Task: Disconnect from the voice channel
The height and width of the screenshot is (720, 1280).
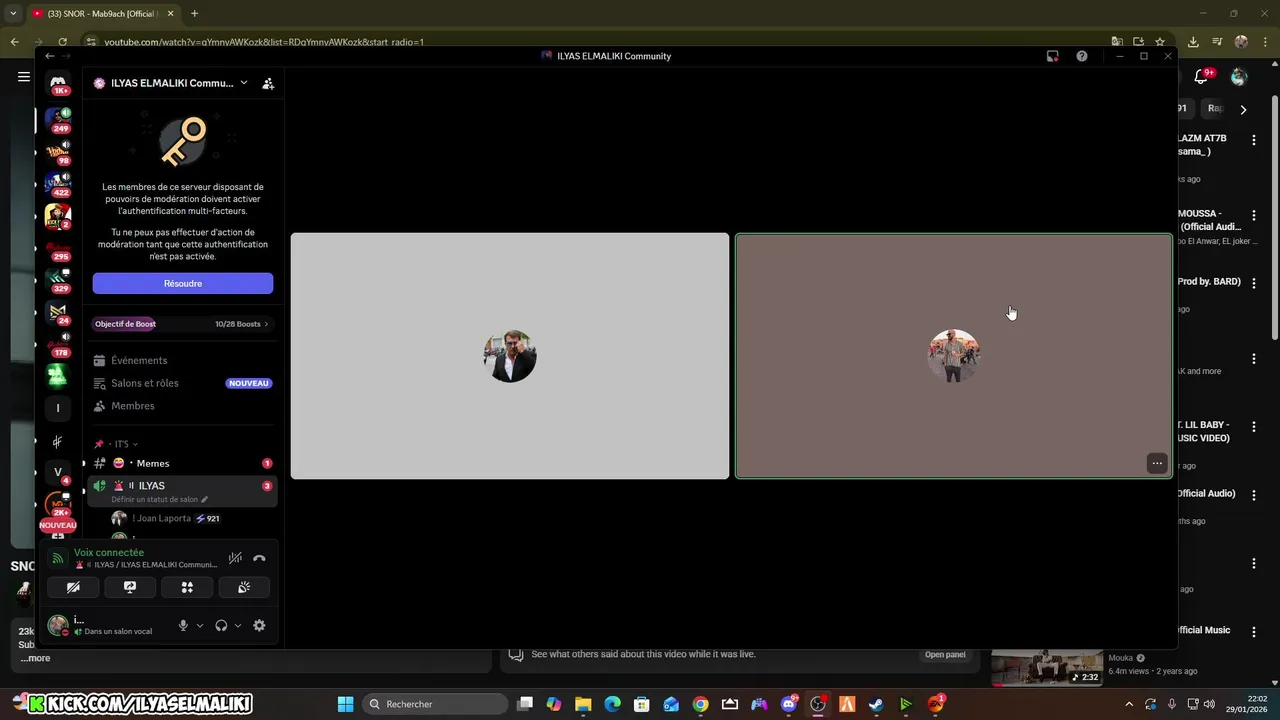Action: click(x=260, y=558)
